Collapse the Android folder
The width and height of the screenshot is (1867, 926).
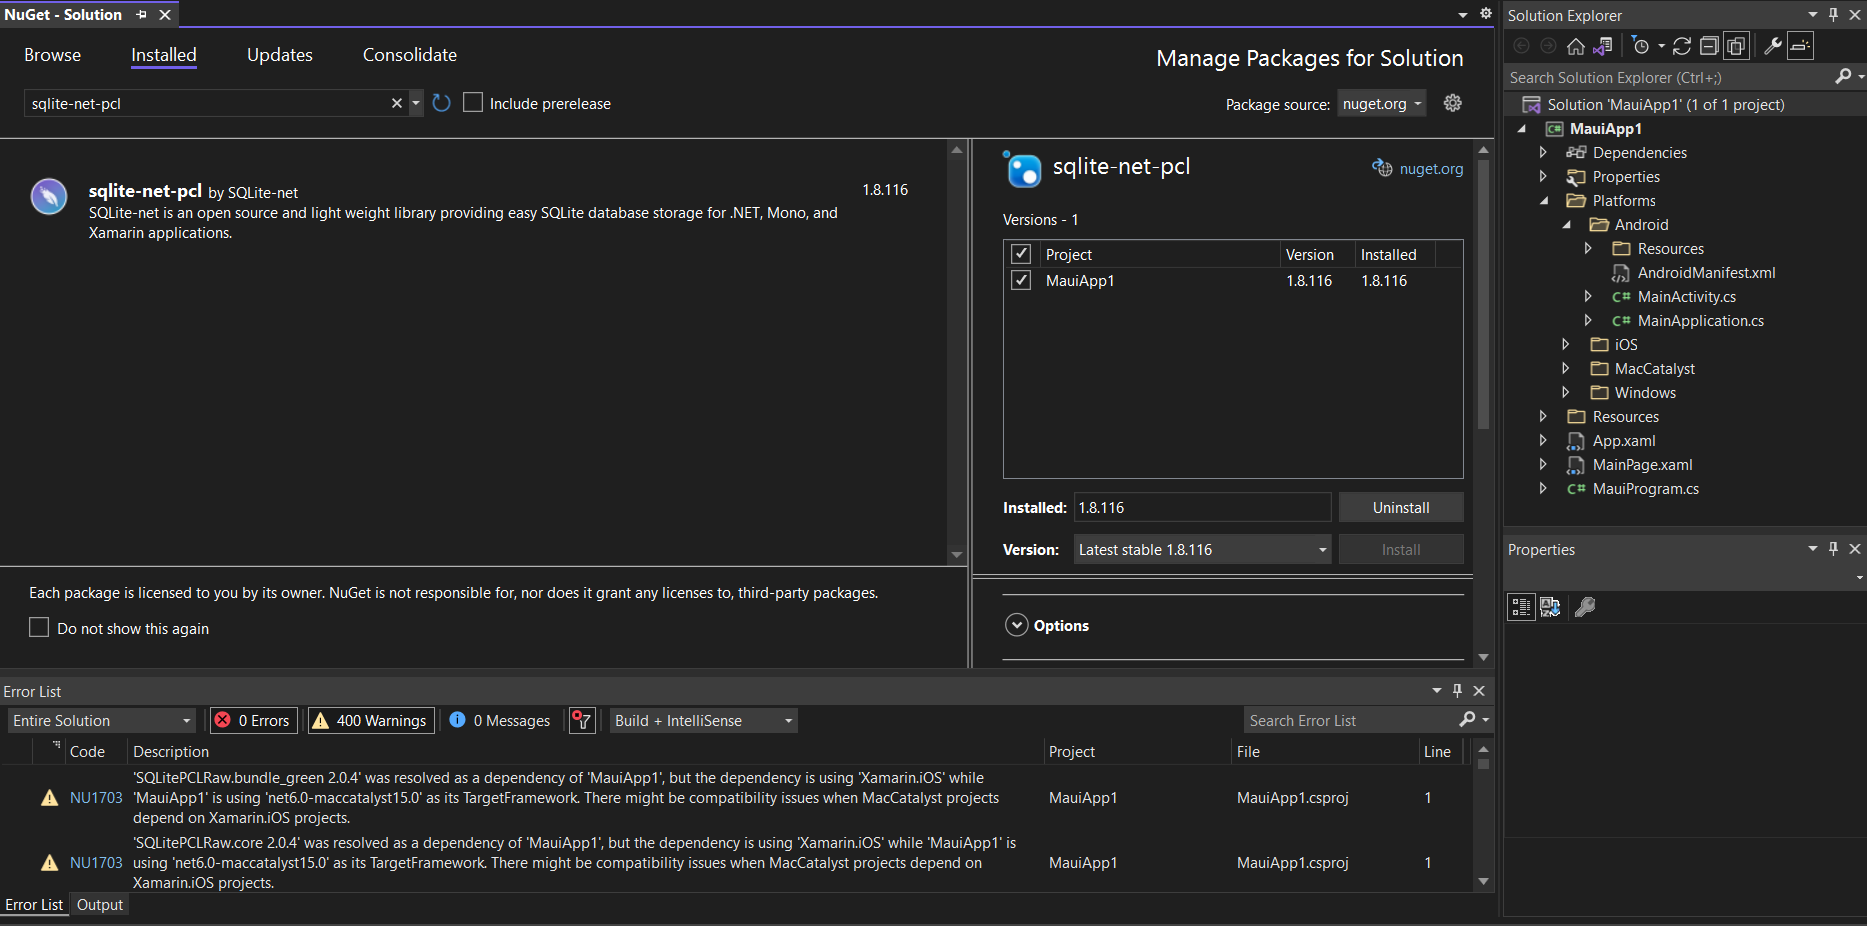[x=1566, y=225]
